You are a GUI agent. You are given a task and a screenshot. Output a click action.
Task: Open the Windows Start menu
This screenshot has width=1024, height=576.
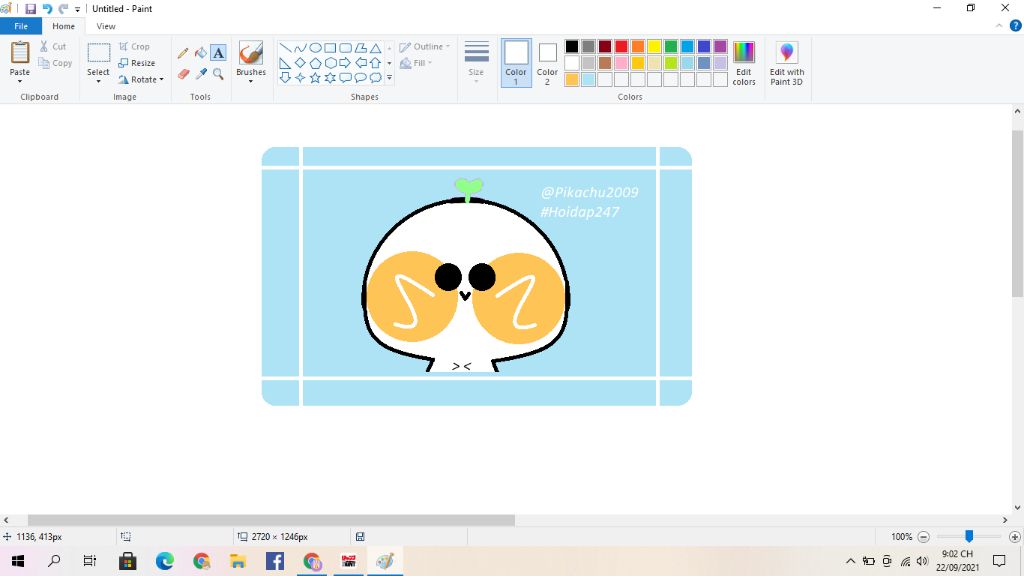point(18,561)
